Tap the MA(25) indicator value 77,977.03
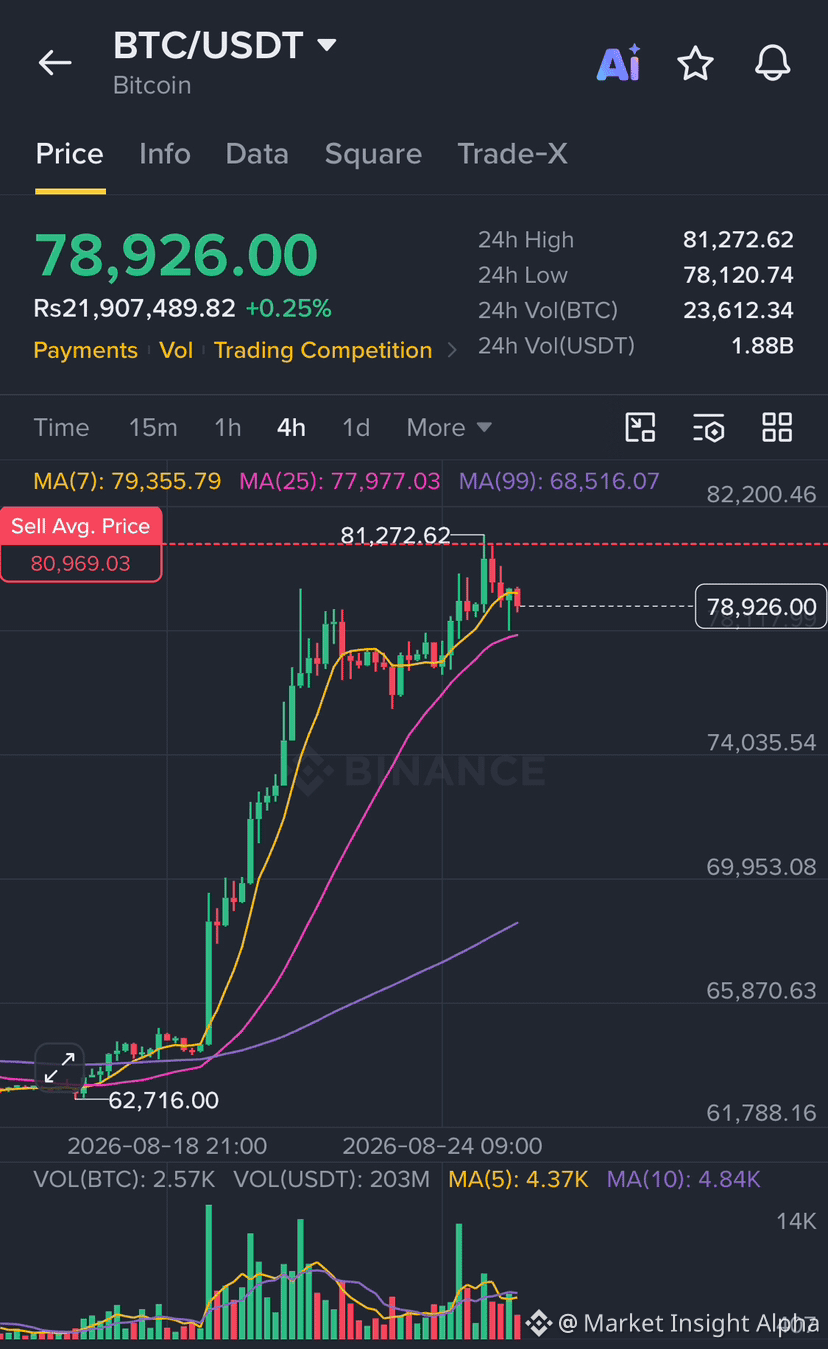Viewport: 828px width, 1349px height. point(340,481)
